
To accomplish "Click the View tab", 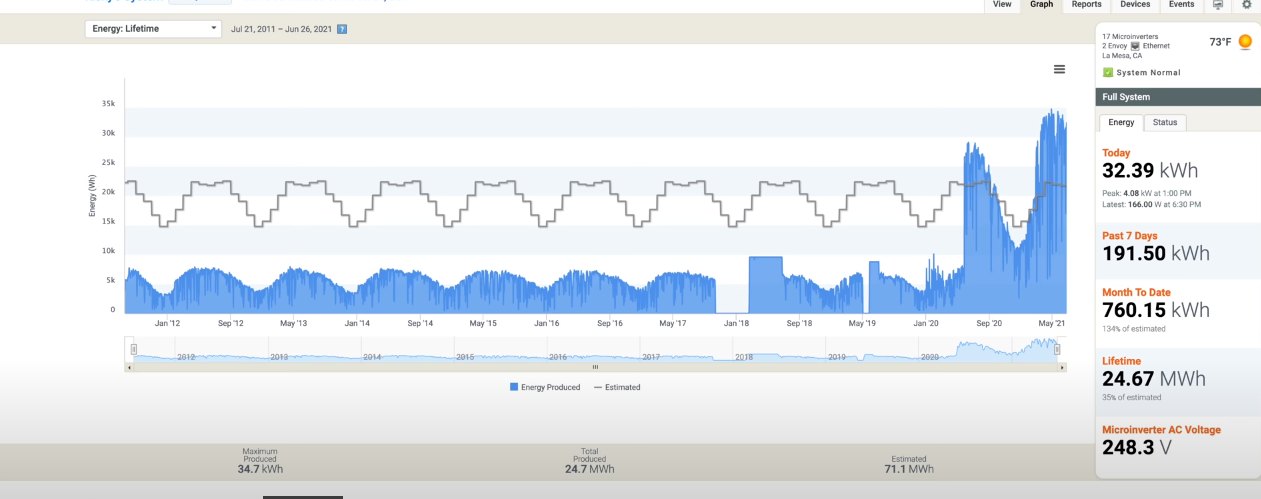I will coord(1002,5).
